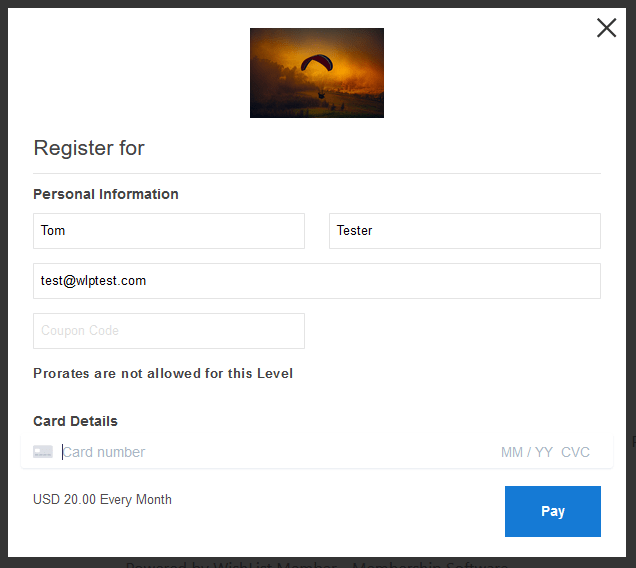The width and height of the screenshot is (636, 568).
Task: Click the Personal Information section label
Action: tap(106, 194)
